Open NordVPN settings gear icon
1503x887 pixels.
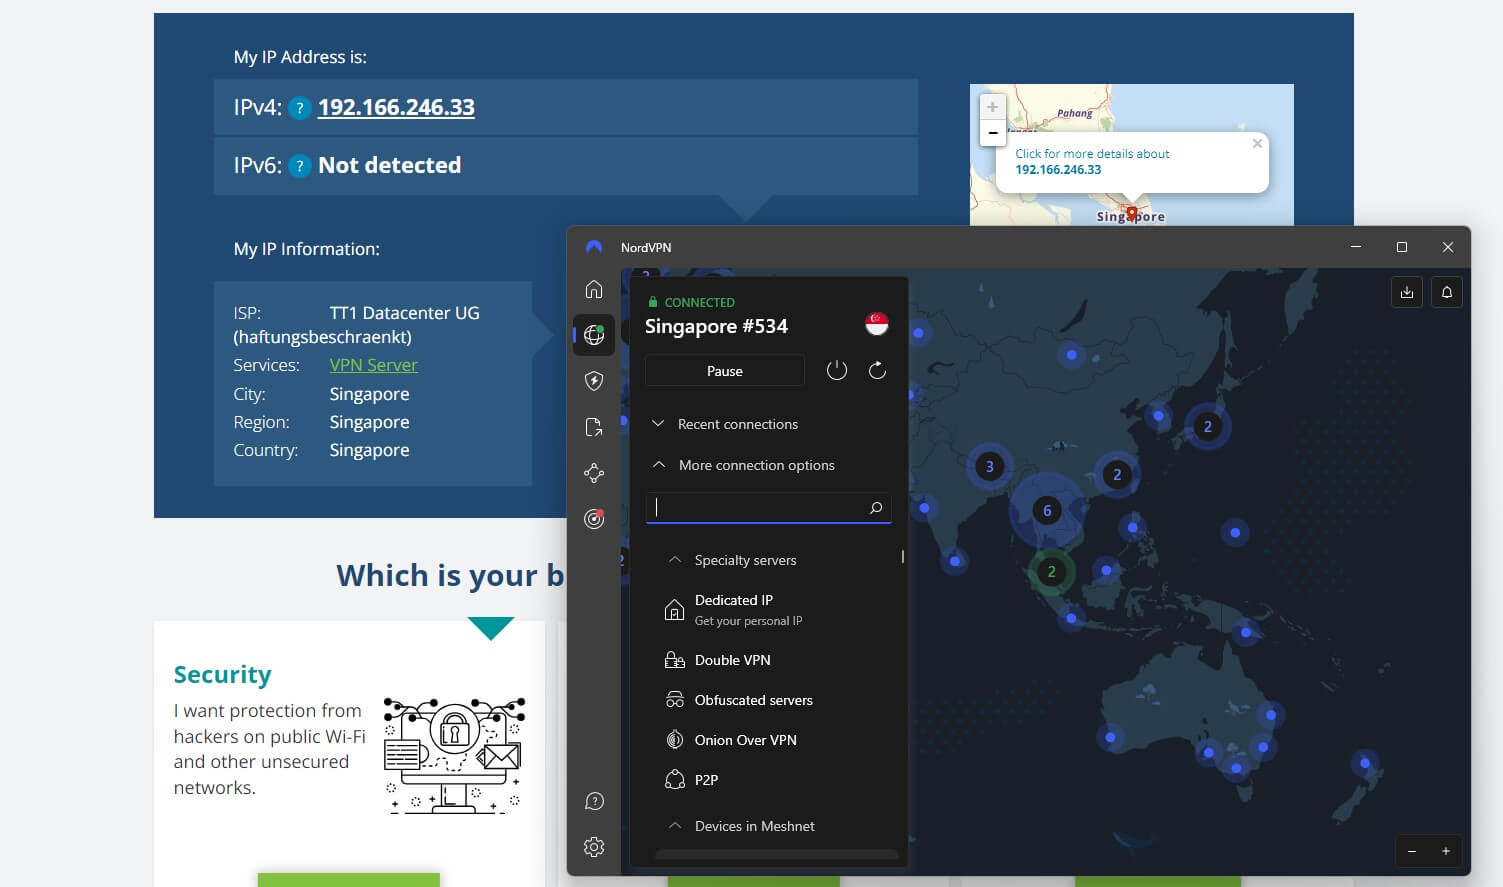(594, 847)
